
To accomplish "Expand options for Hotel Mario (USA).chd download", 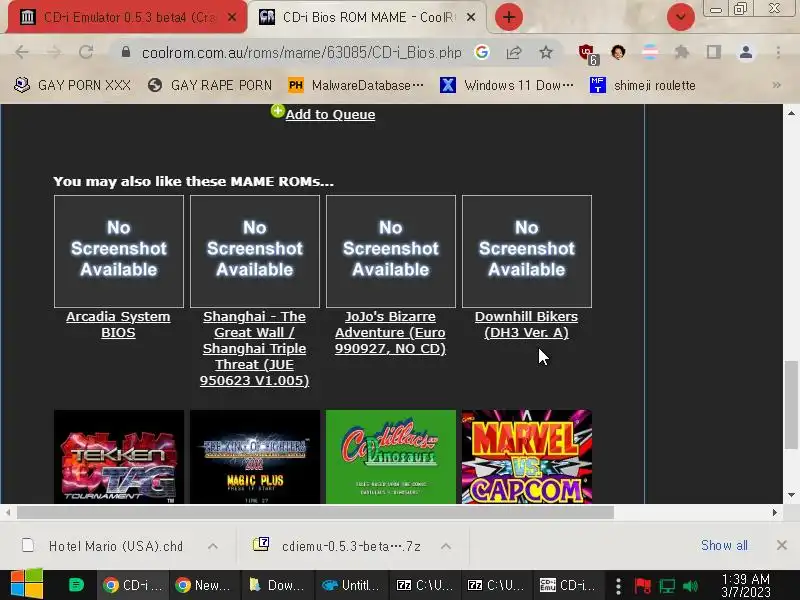I will pos(213,546).
